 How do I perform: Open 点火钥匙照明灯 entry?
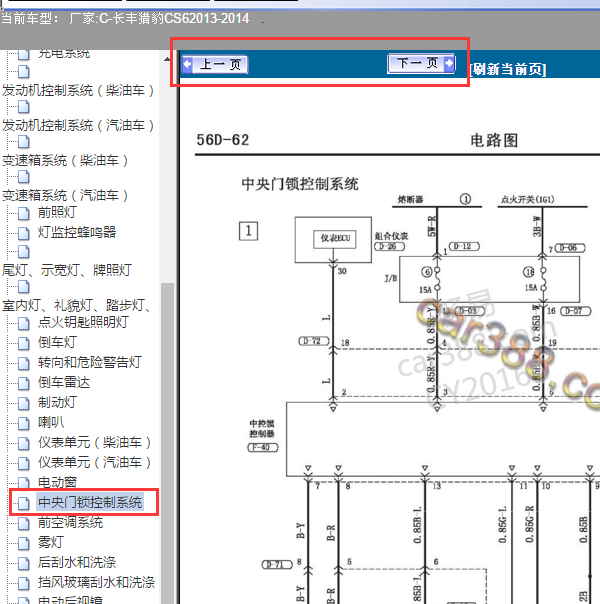coord(83,322)
